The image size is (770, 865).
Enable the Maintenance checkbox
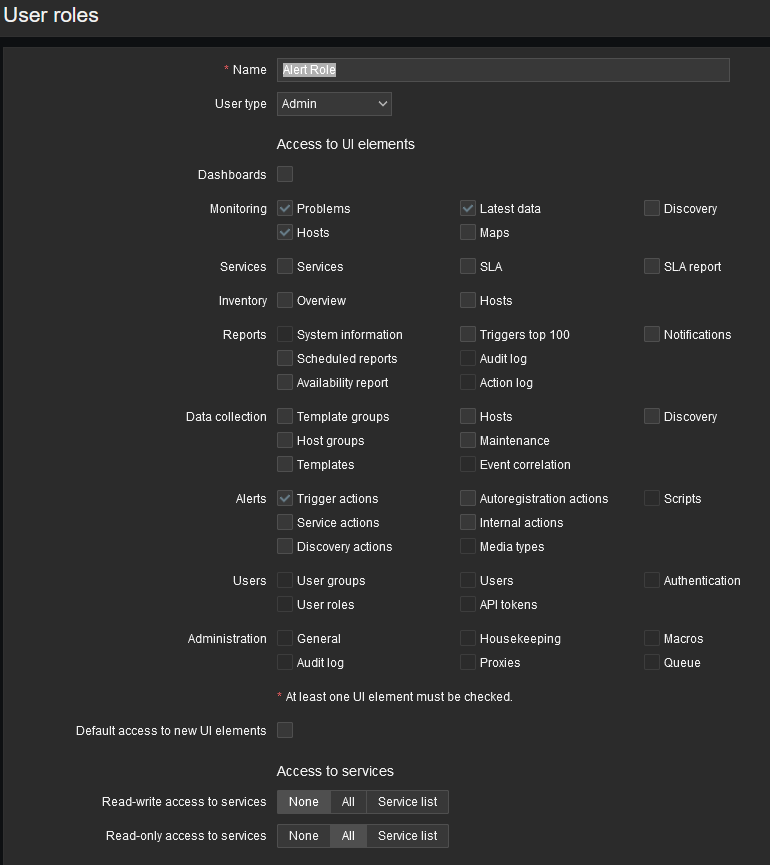(468, 441)
